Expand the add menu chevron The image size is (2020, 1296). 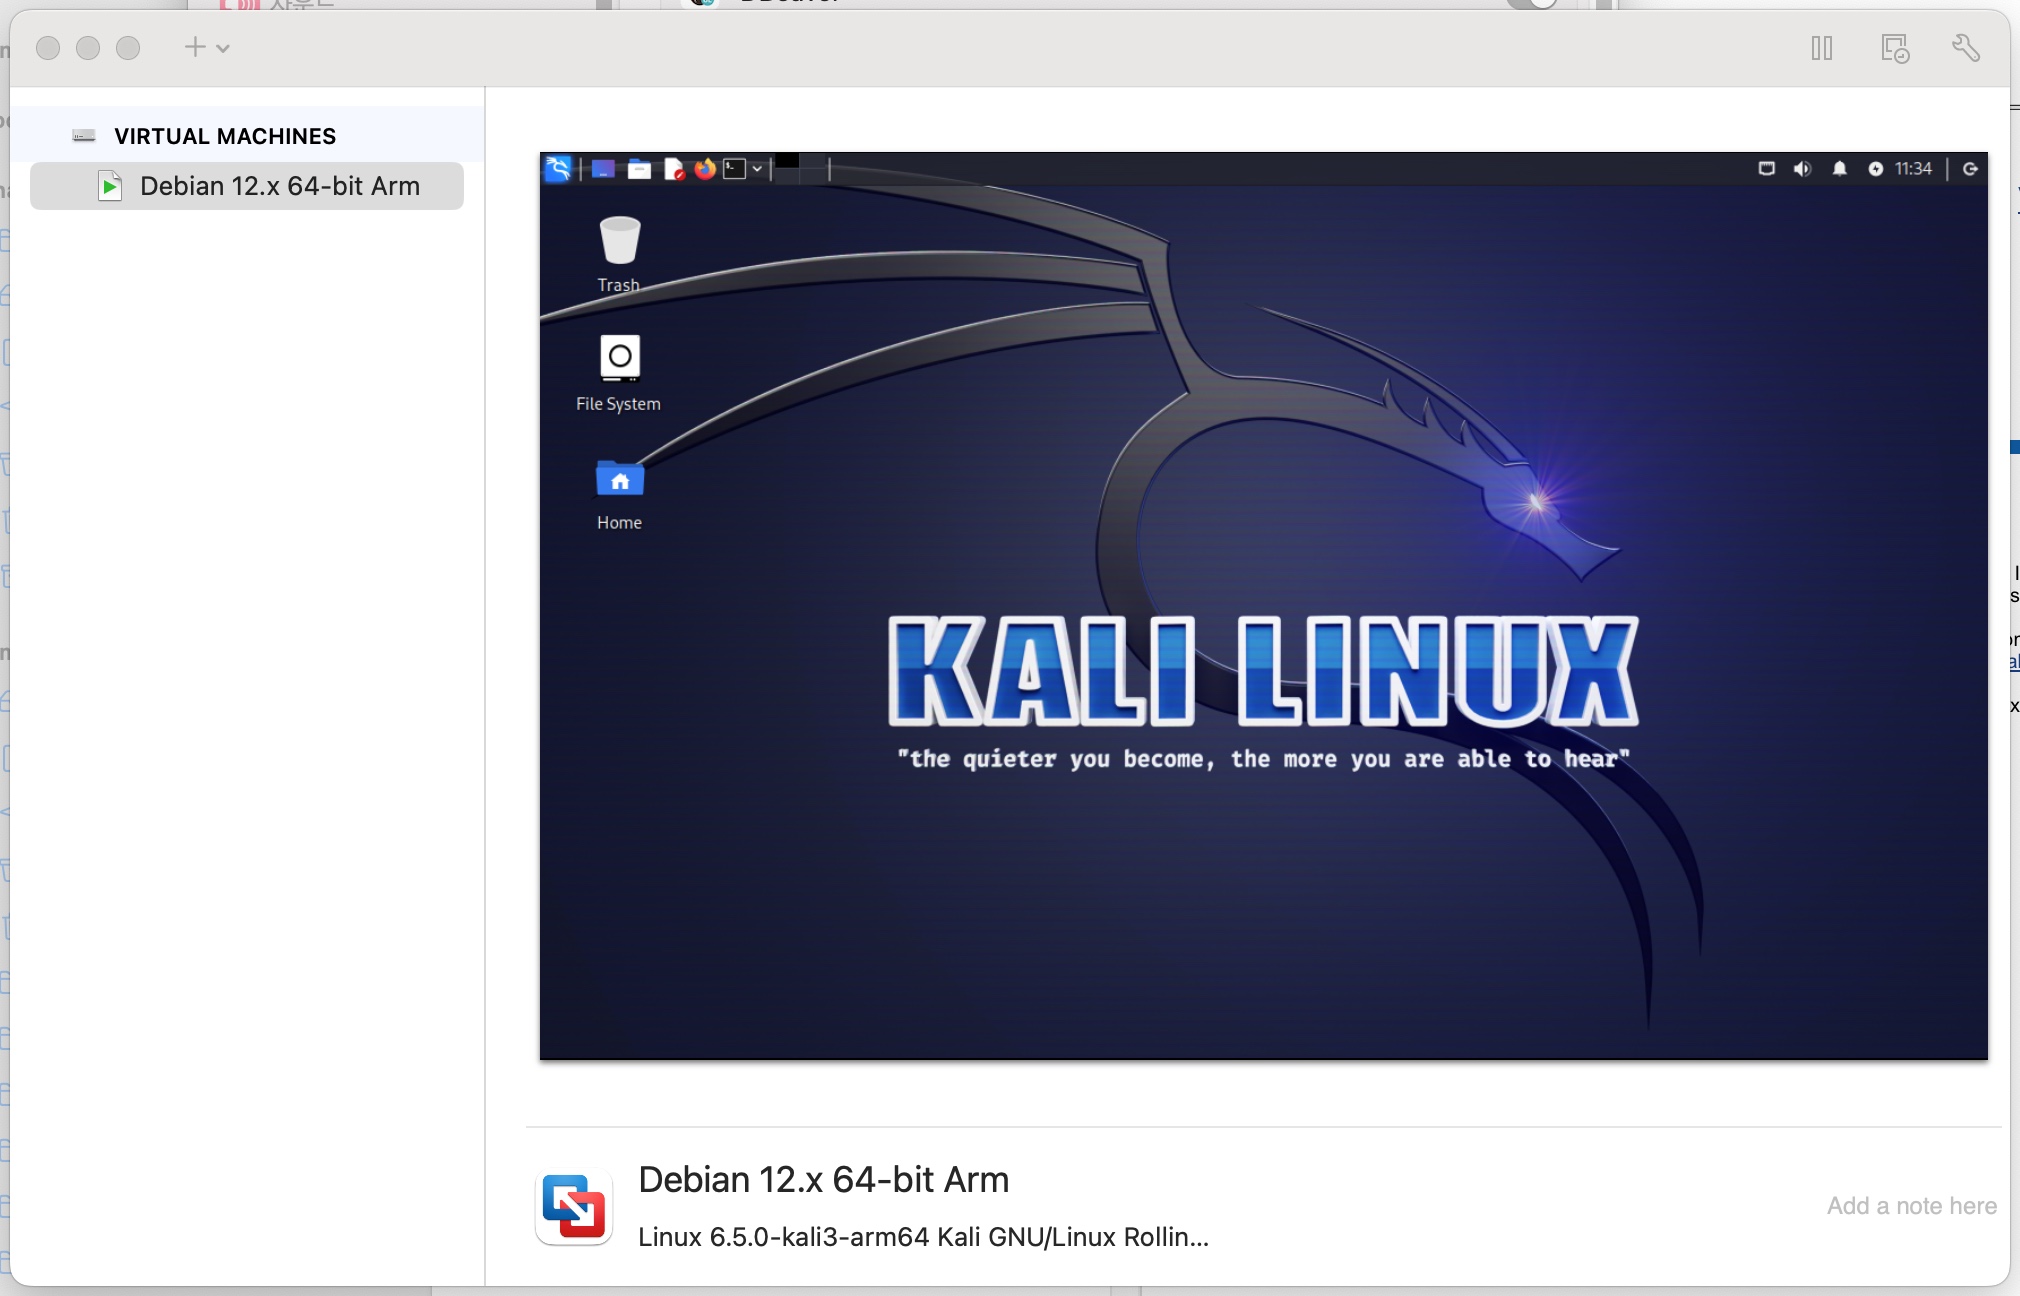(x=223, y=48)
